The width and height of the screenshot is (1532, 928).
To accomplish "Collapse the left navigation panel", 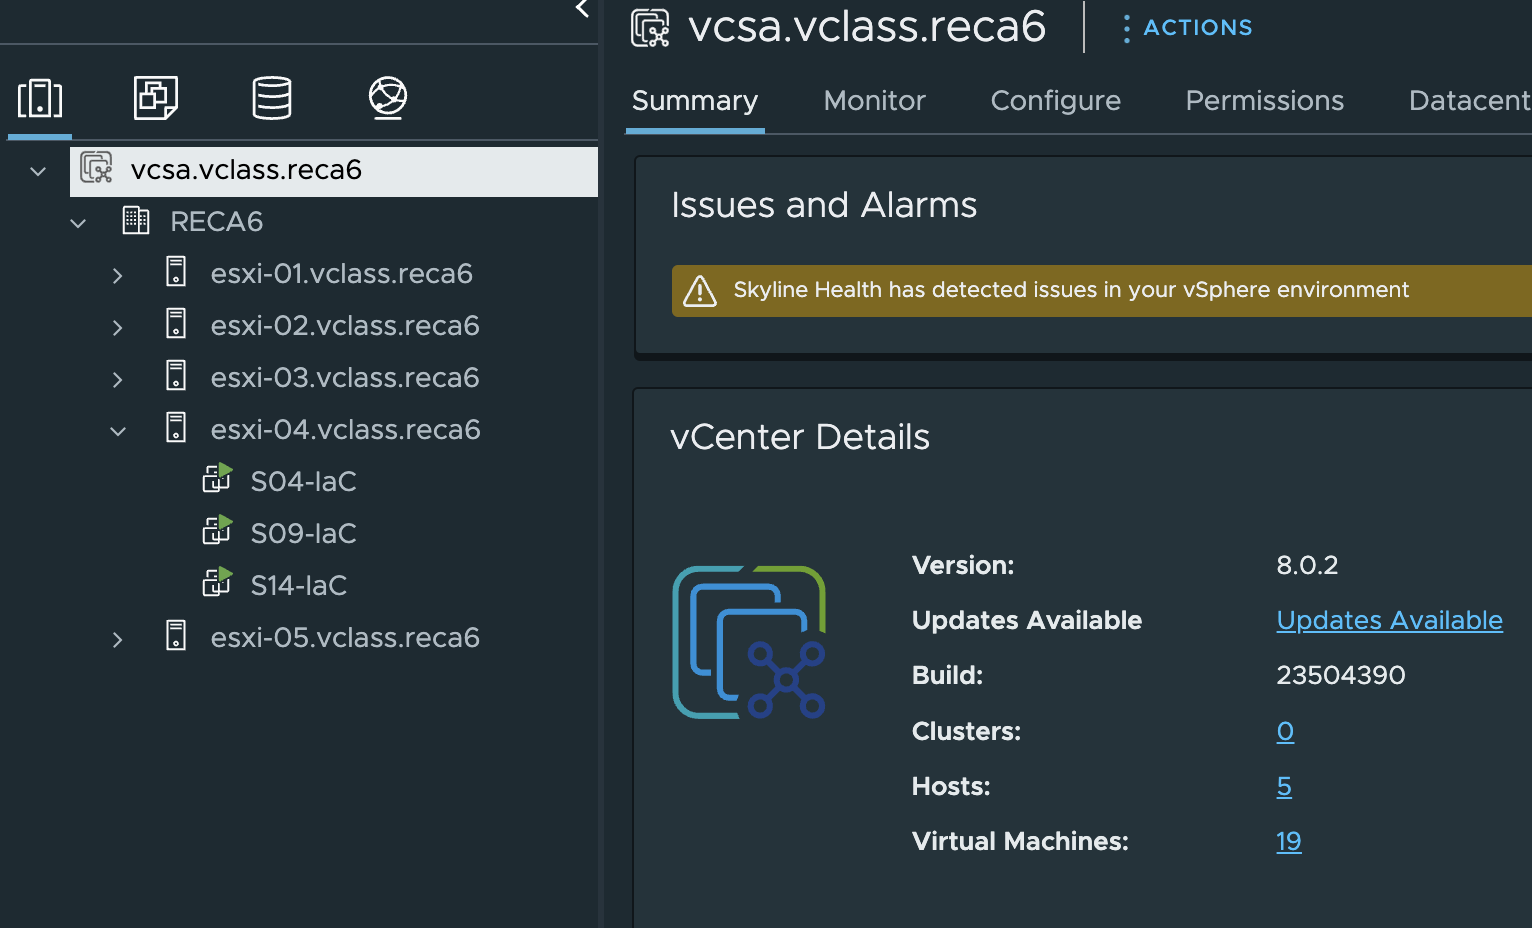I will (x=582, y=10).
